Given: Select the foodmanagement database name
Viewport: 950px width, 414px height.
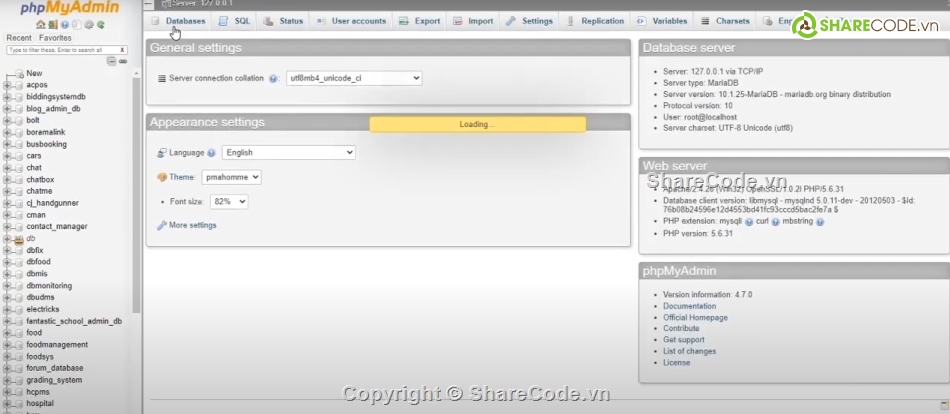Looking at the screenshot, I should pyautogui.click(x=57, y=345).
